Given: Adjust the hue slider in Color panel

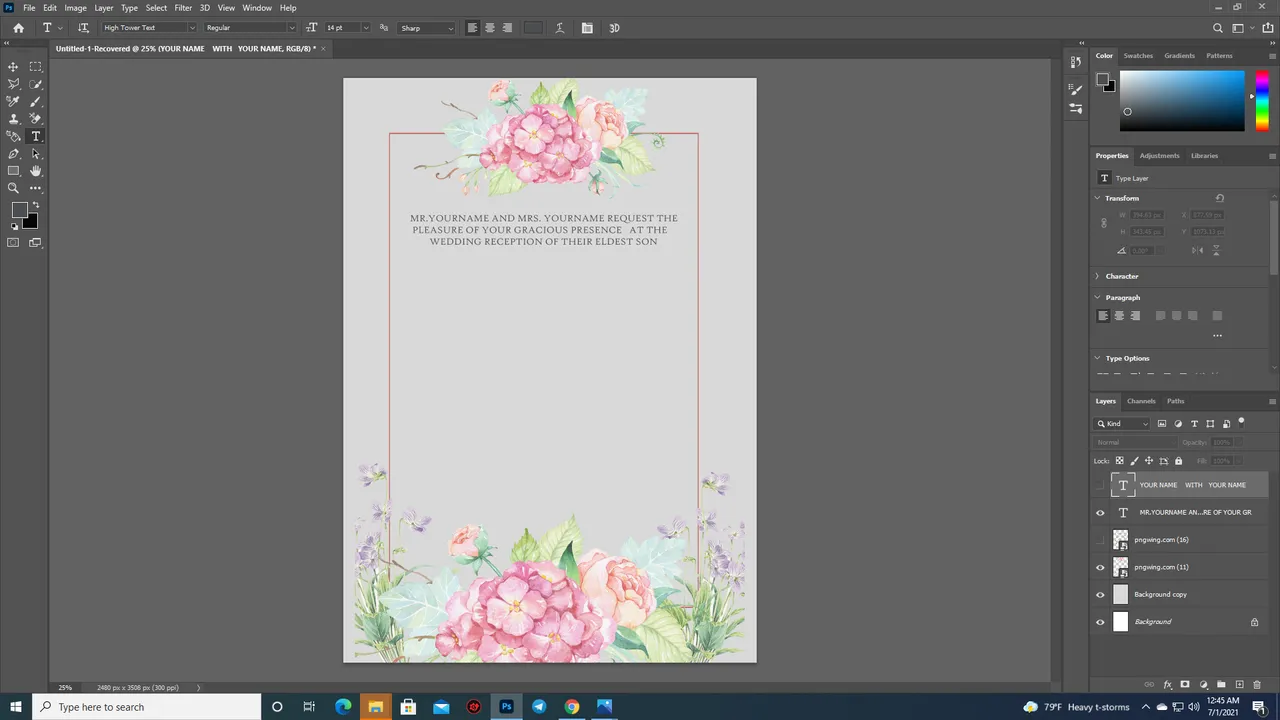Looking at the screenshot, I should click(x=1262, y=100).
